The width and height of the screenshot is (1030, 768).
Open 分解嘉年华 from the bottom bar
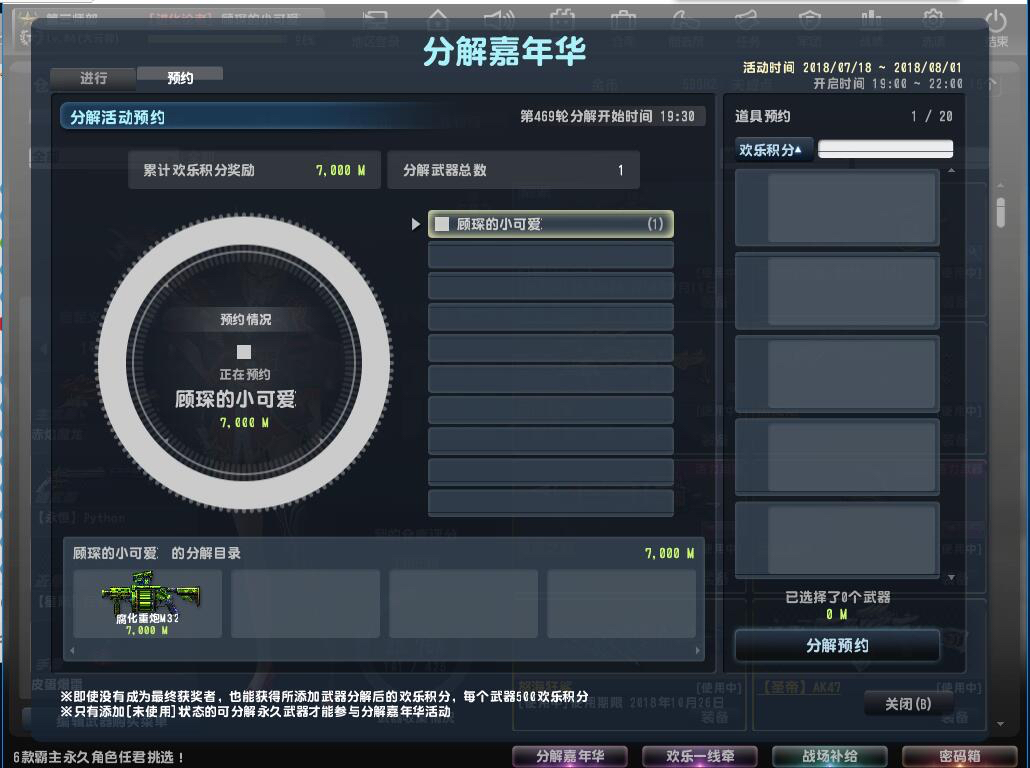[x=570, y=756]
